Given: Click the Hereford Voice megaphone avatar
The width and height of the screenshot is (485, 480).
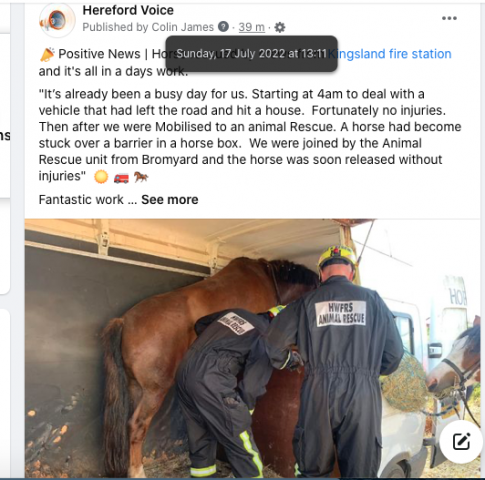Looking at the screenshot, I should click(x=57, y=20).
